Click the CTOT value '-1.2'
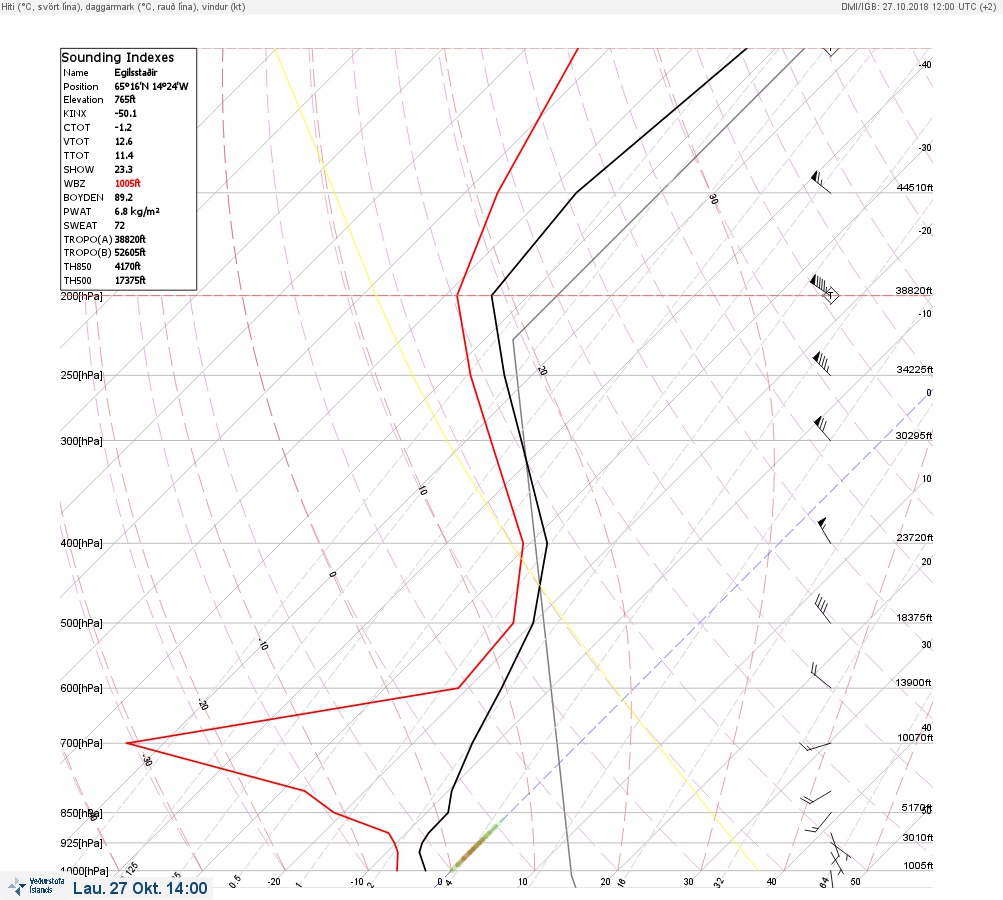The width and height of the screenshot is (1003, 900). pos(123,127)
